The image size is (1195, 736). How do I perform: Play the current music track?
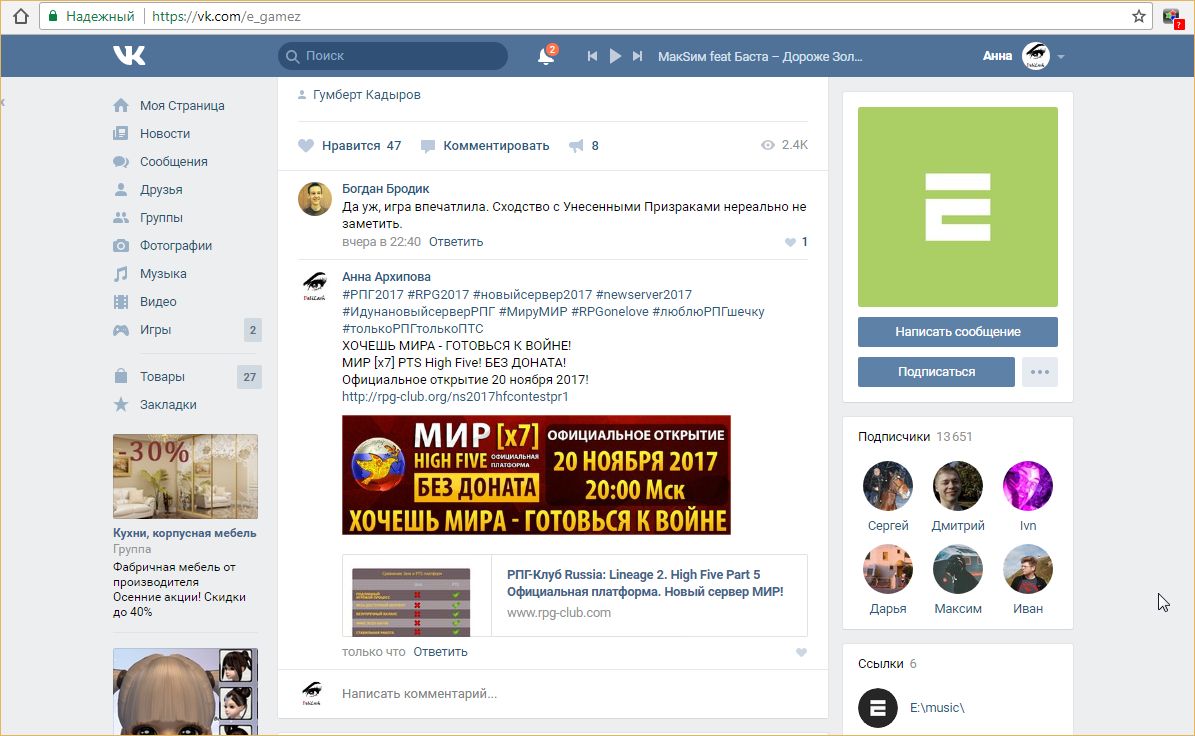pos(615,56)
